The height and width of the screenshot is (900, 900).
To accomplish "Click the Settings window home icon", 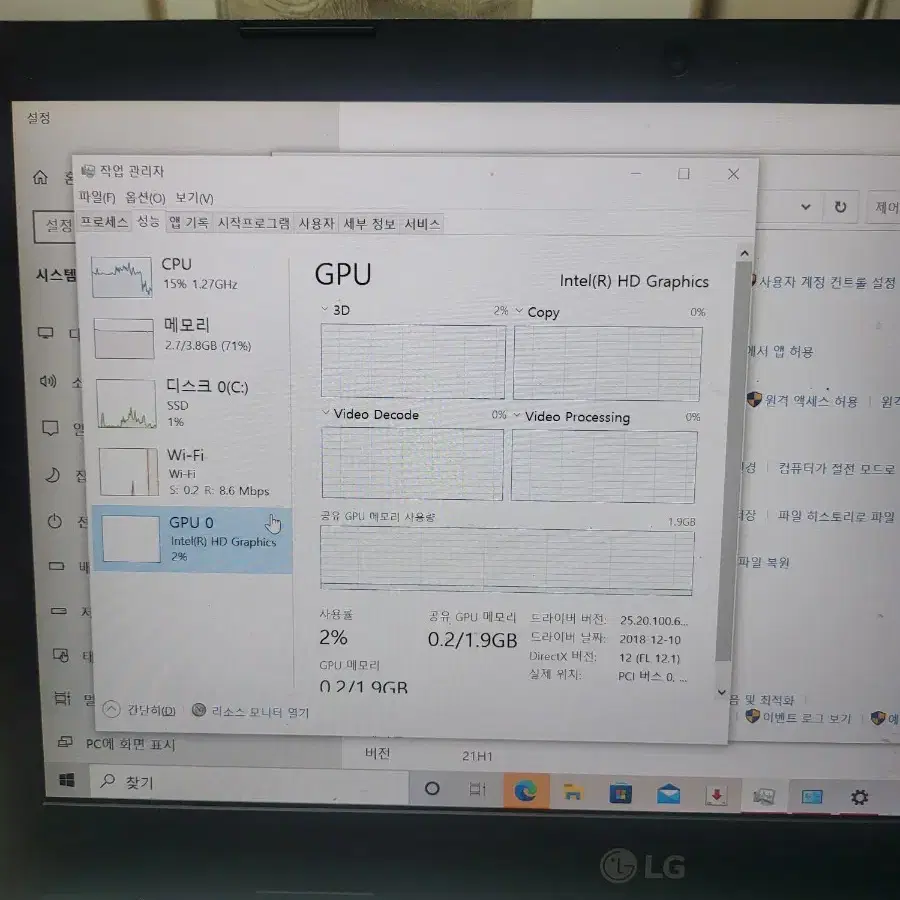I will coord(40,177).
